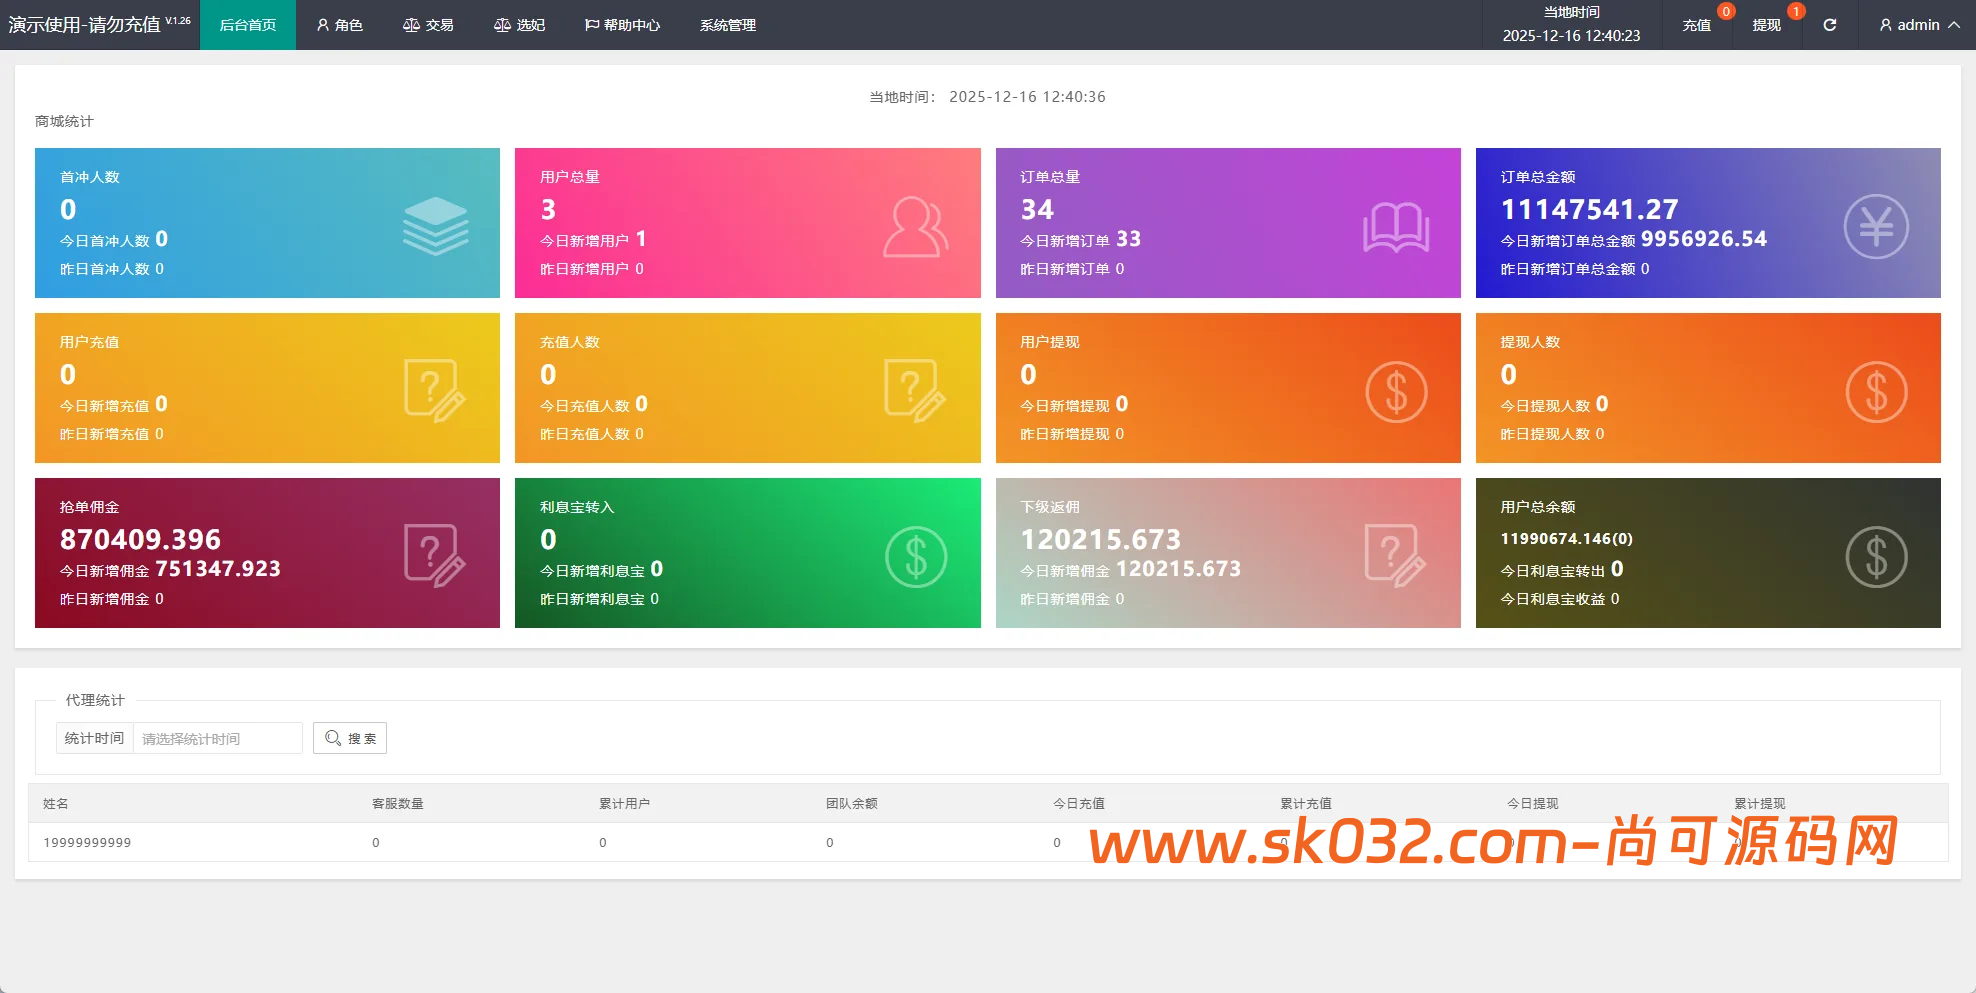This screenshot has width=1976, height=993.
Task: Click the users icon in 用户总量 card
Action: pyautogui.click(x=915, y=227)
